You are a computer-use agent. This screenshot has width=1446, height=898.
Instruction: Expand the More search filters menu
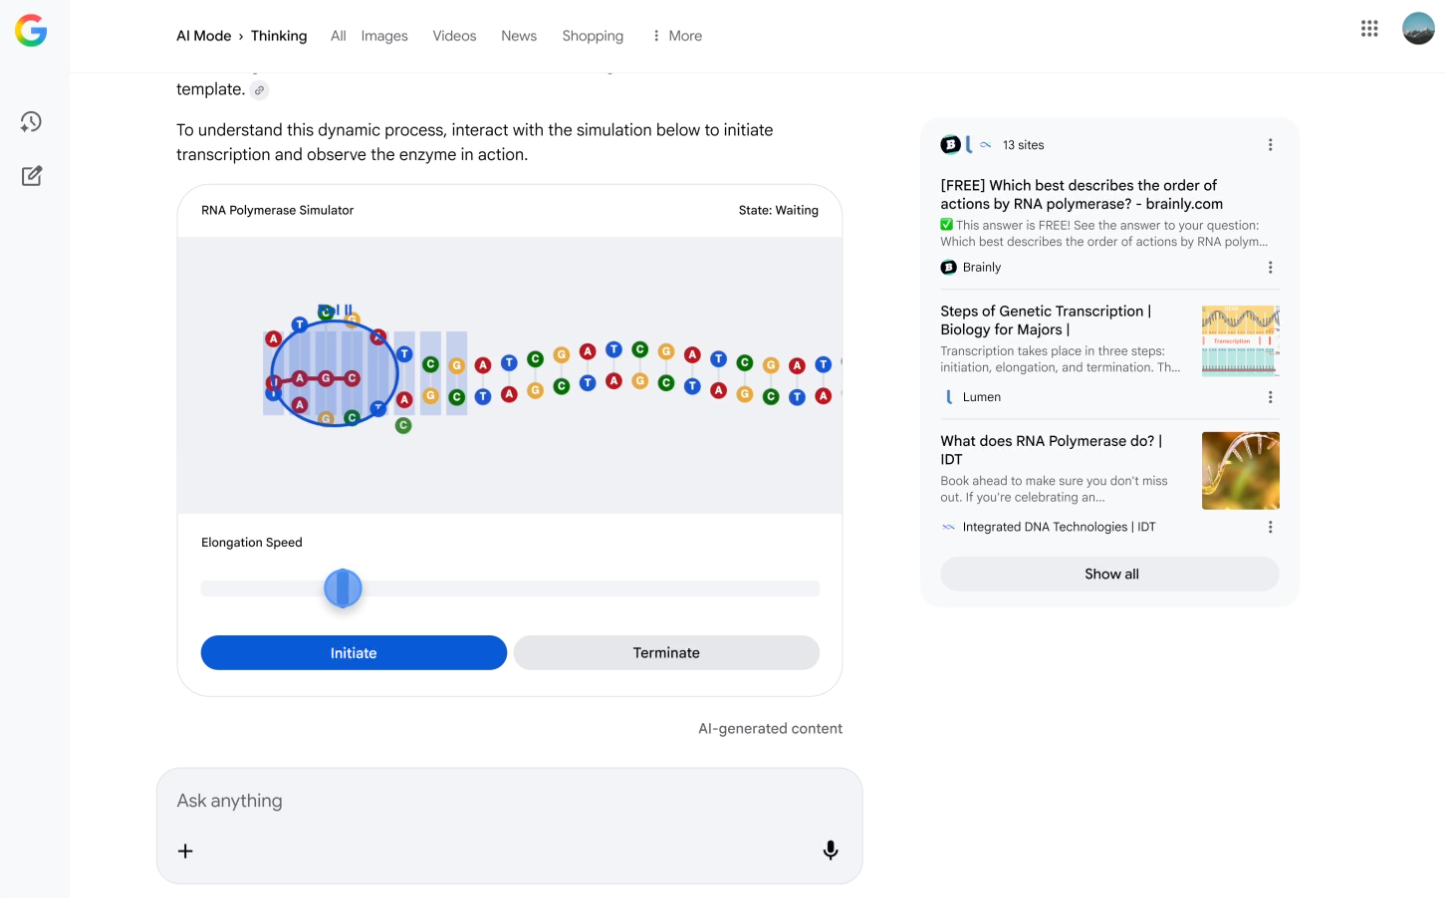pyautogui.click(x=677, y=36)
